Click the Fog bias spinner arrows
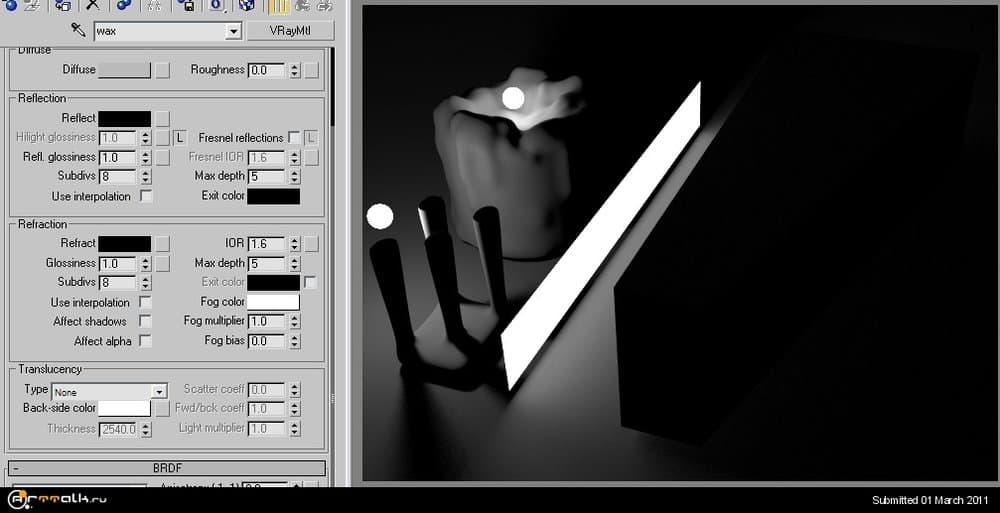This screenshot has width=1000, height=513. click(294, 341)
